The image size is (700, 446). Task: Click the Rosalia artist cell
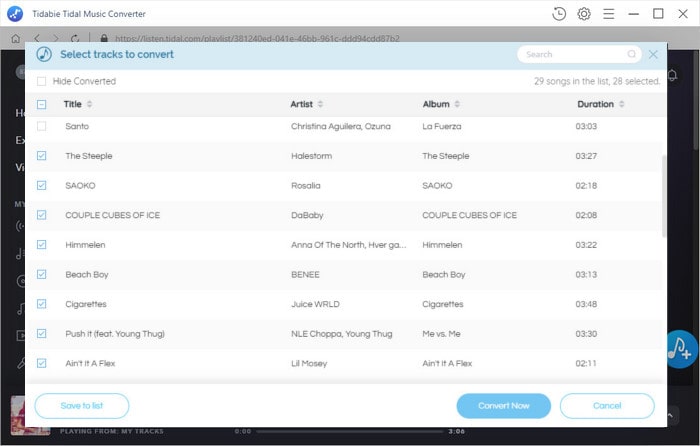coord(305,185)
